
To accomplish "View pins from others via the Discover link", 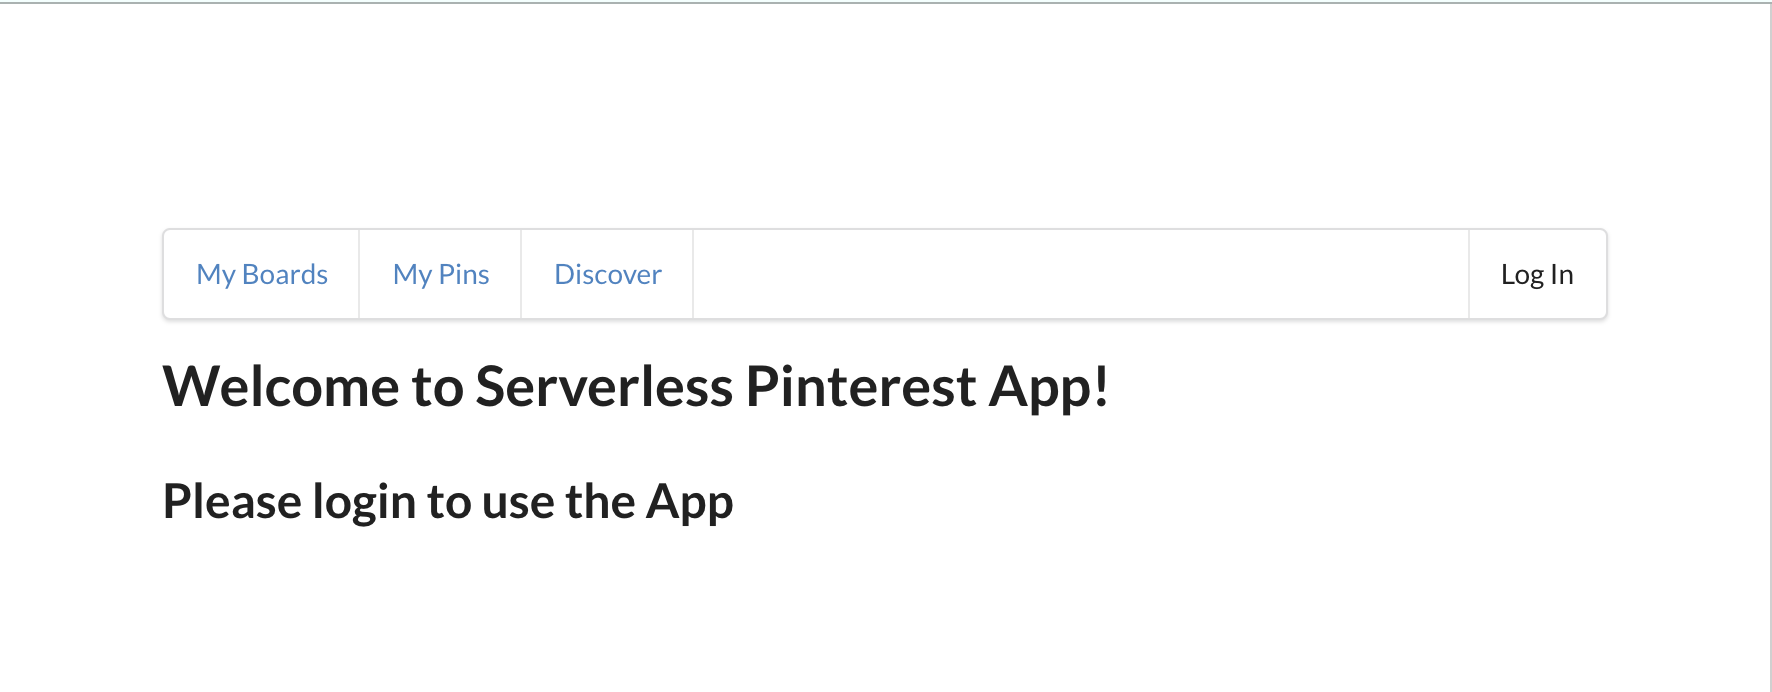I will point(608,274).
